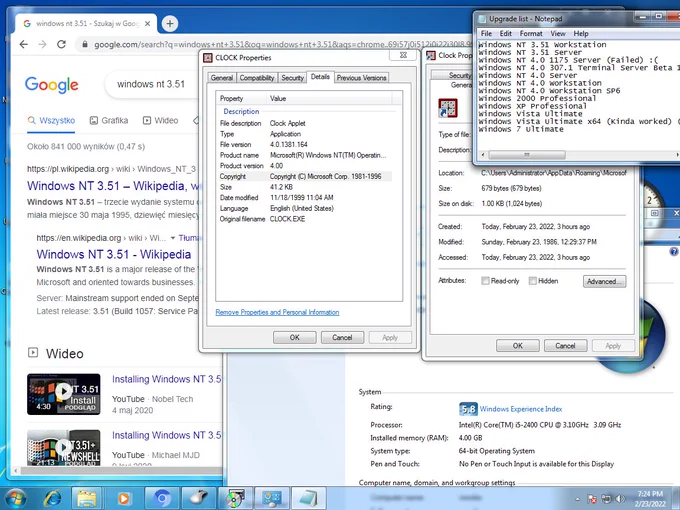Image resolution: width=680 pixels, height=510 pixels.
Task: Click the Notepad title bar icon
Action: (x=482, y=19)
